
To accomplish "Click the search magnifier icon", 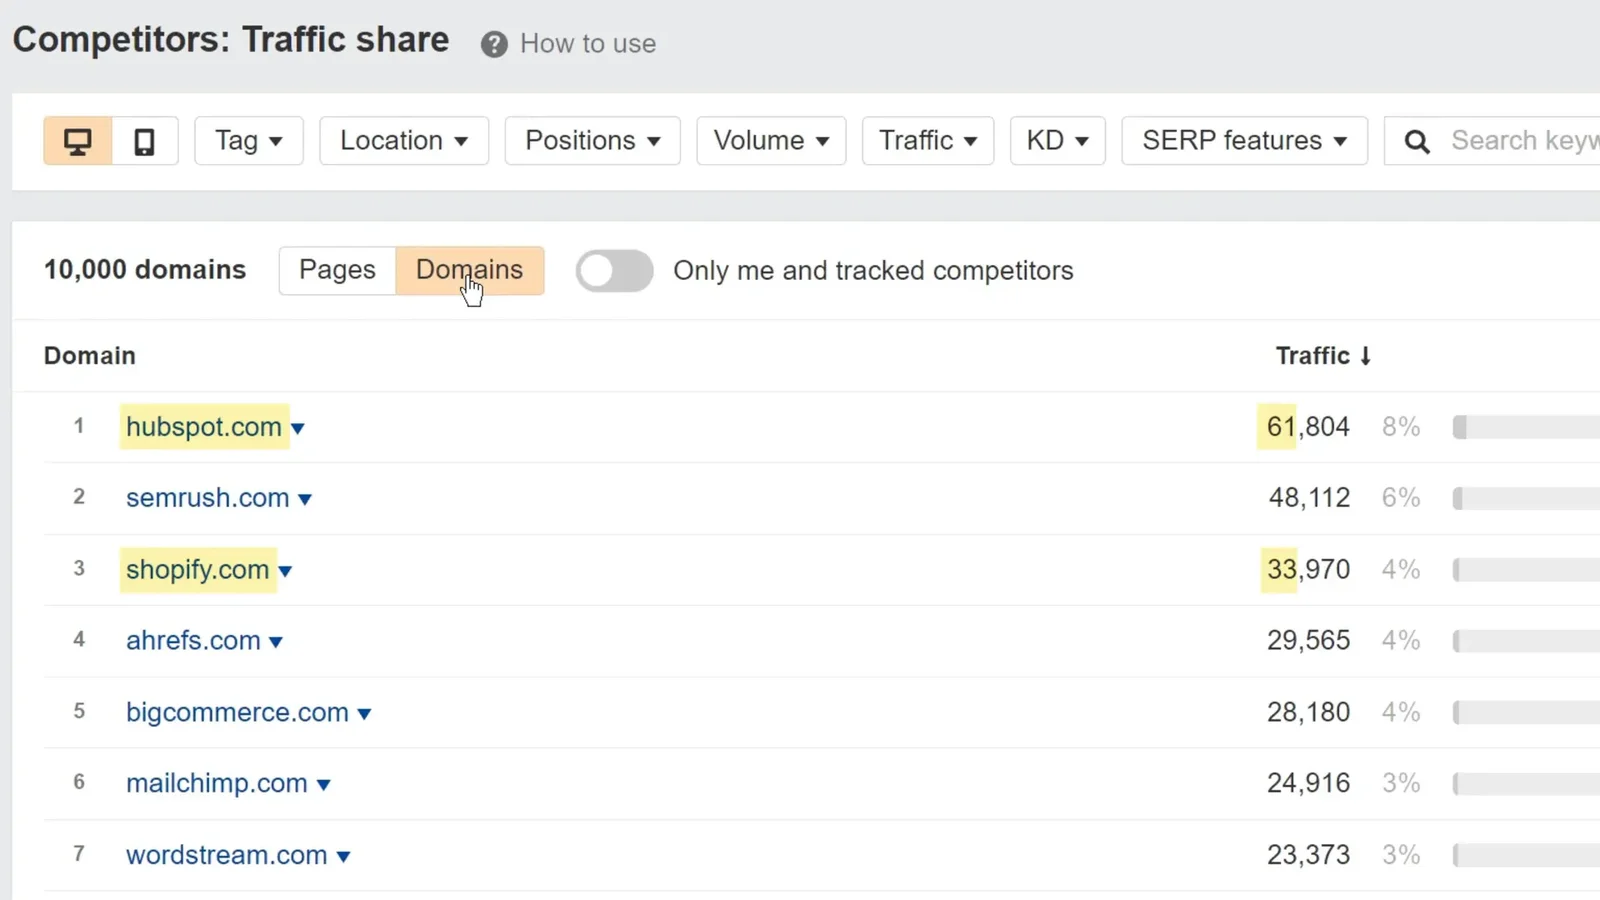I will point(1416,142).
